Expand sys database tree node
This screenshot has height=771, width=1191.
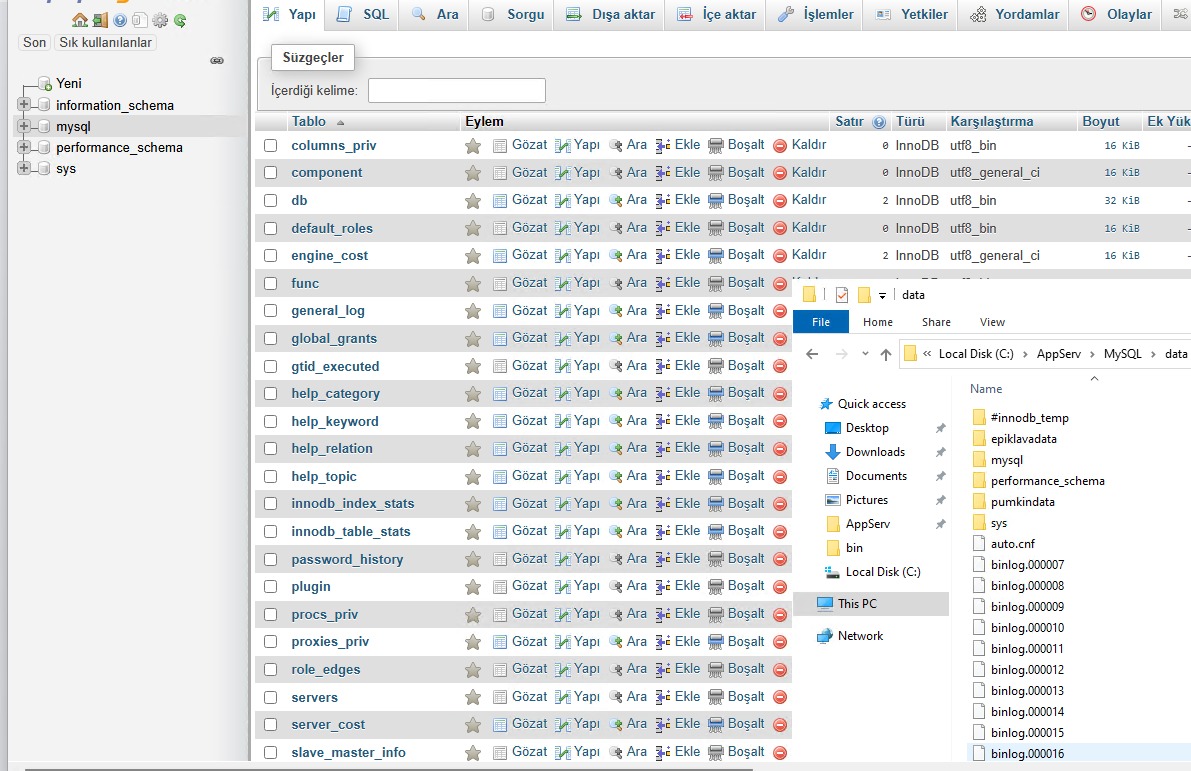24,168
